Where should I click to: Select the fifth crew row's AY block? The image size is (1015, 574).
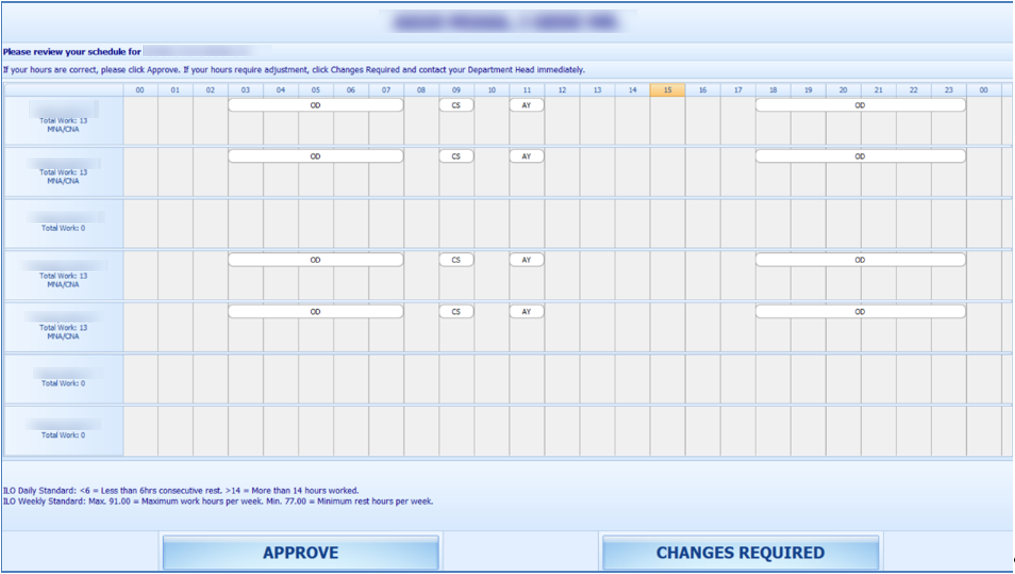pos(527,311)
